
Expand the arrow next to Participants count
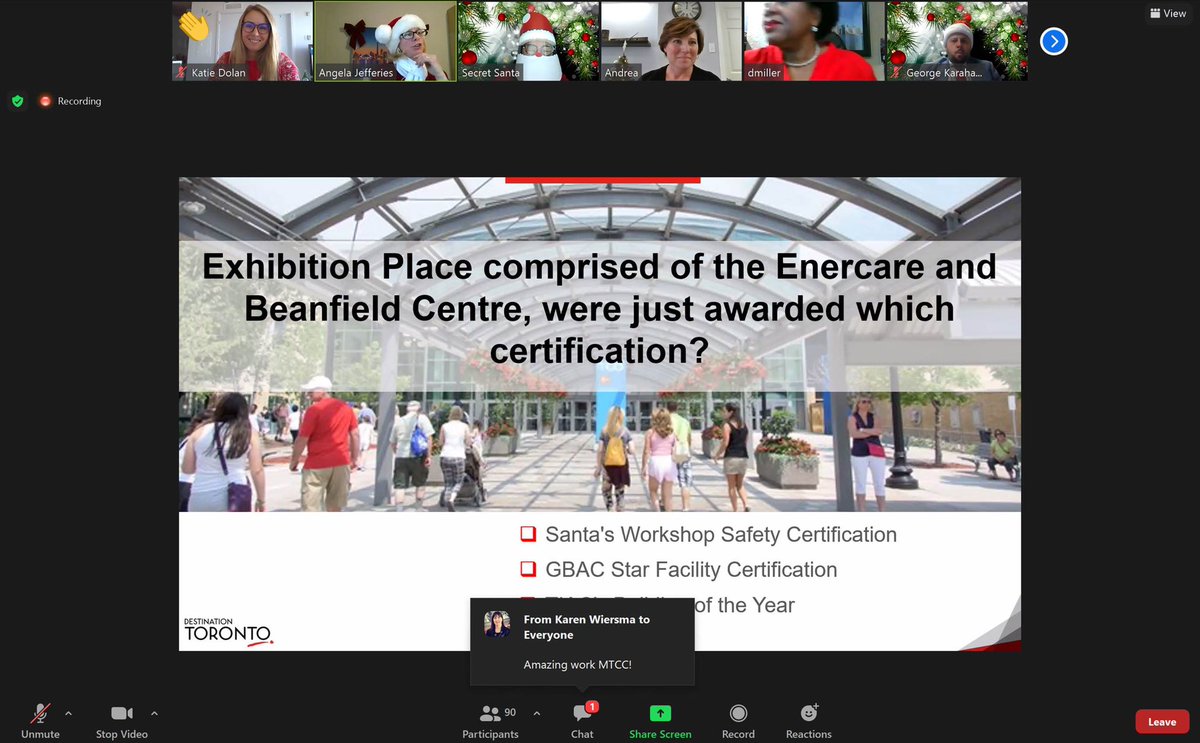(x=536, y=713)
